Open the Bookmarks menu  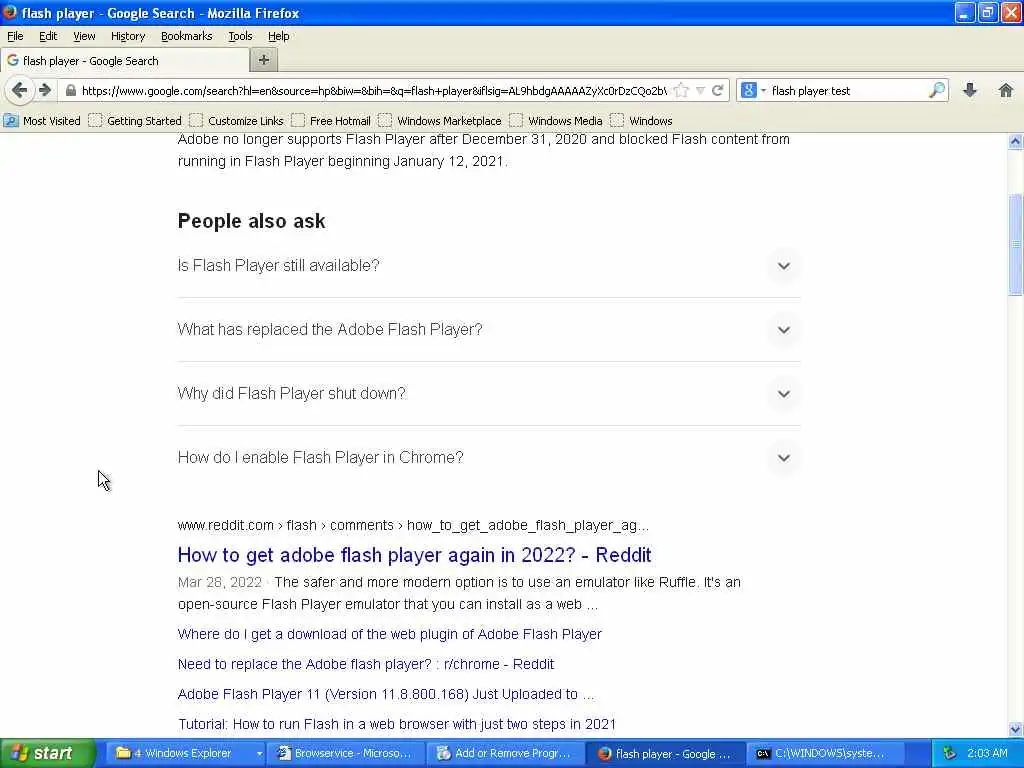(x=187, y=36)
